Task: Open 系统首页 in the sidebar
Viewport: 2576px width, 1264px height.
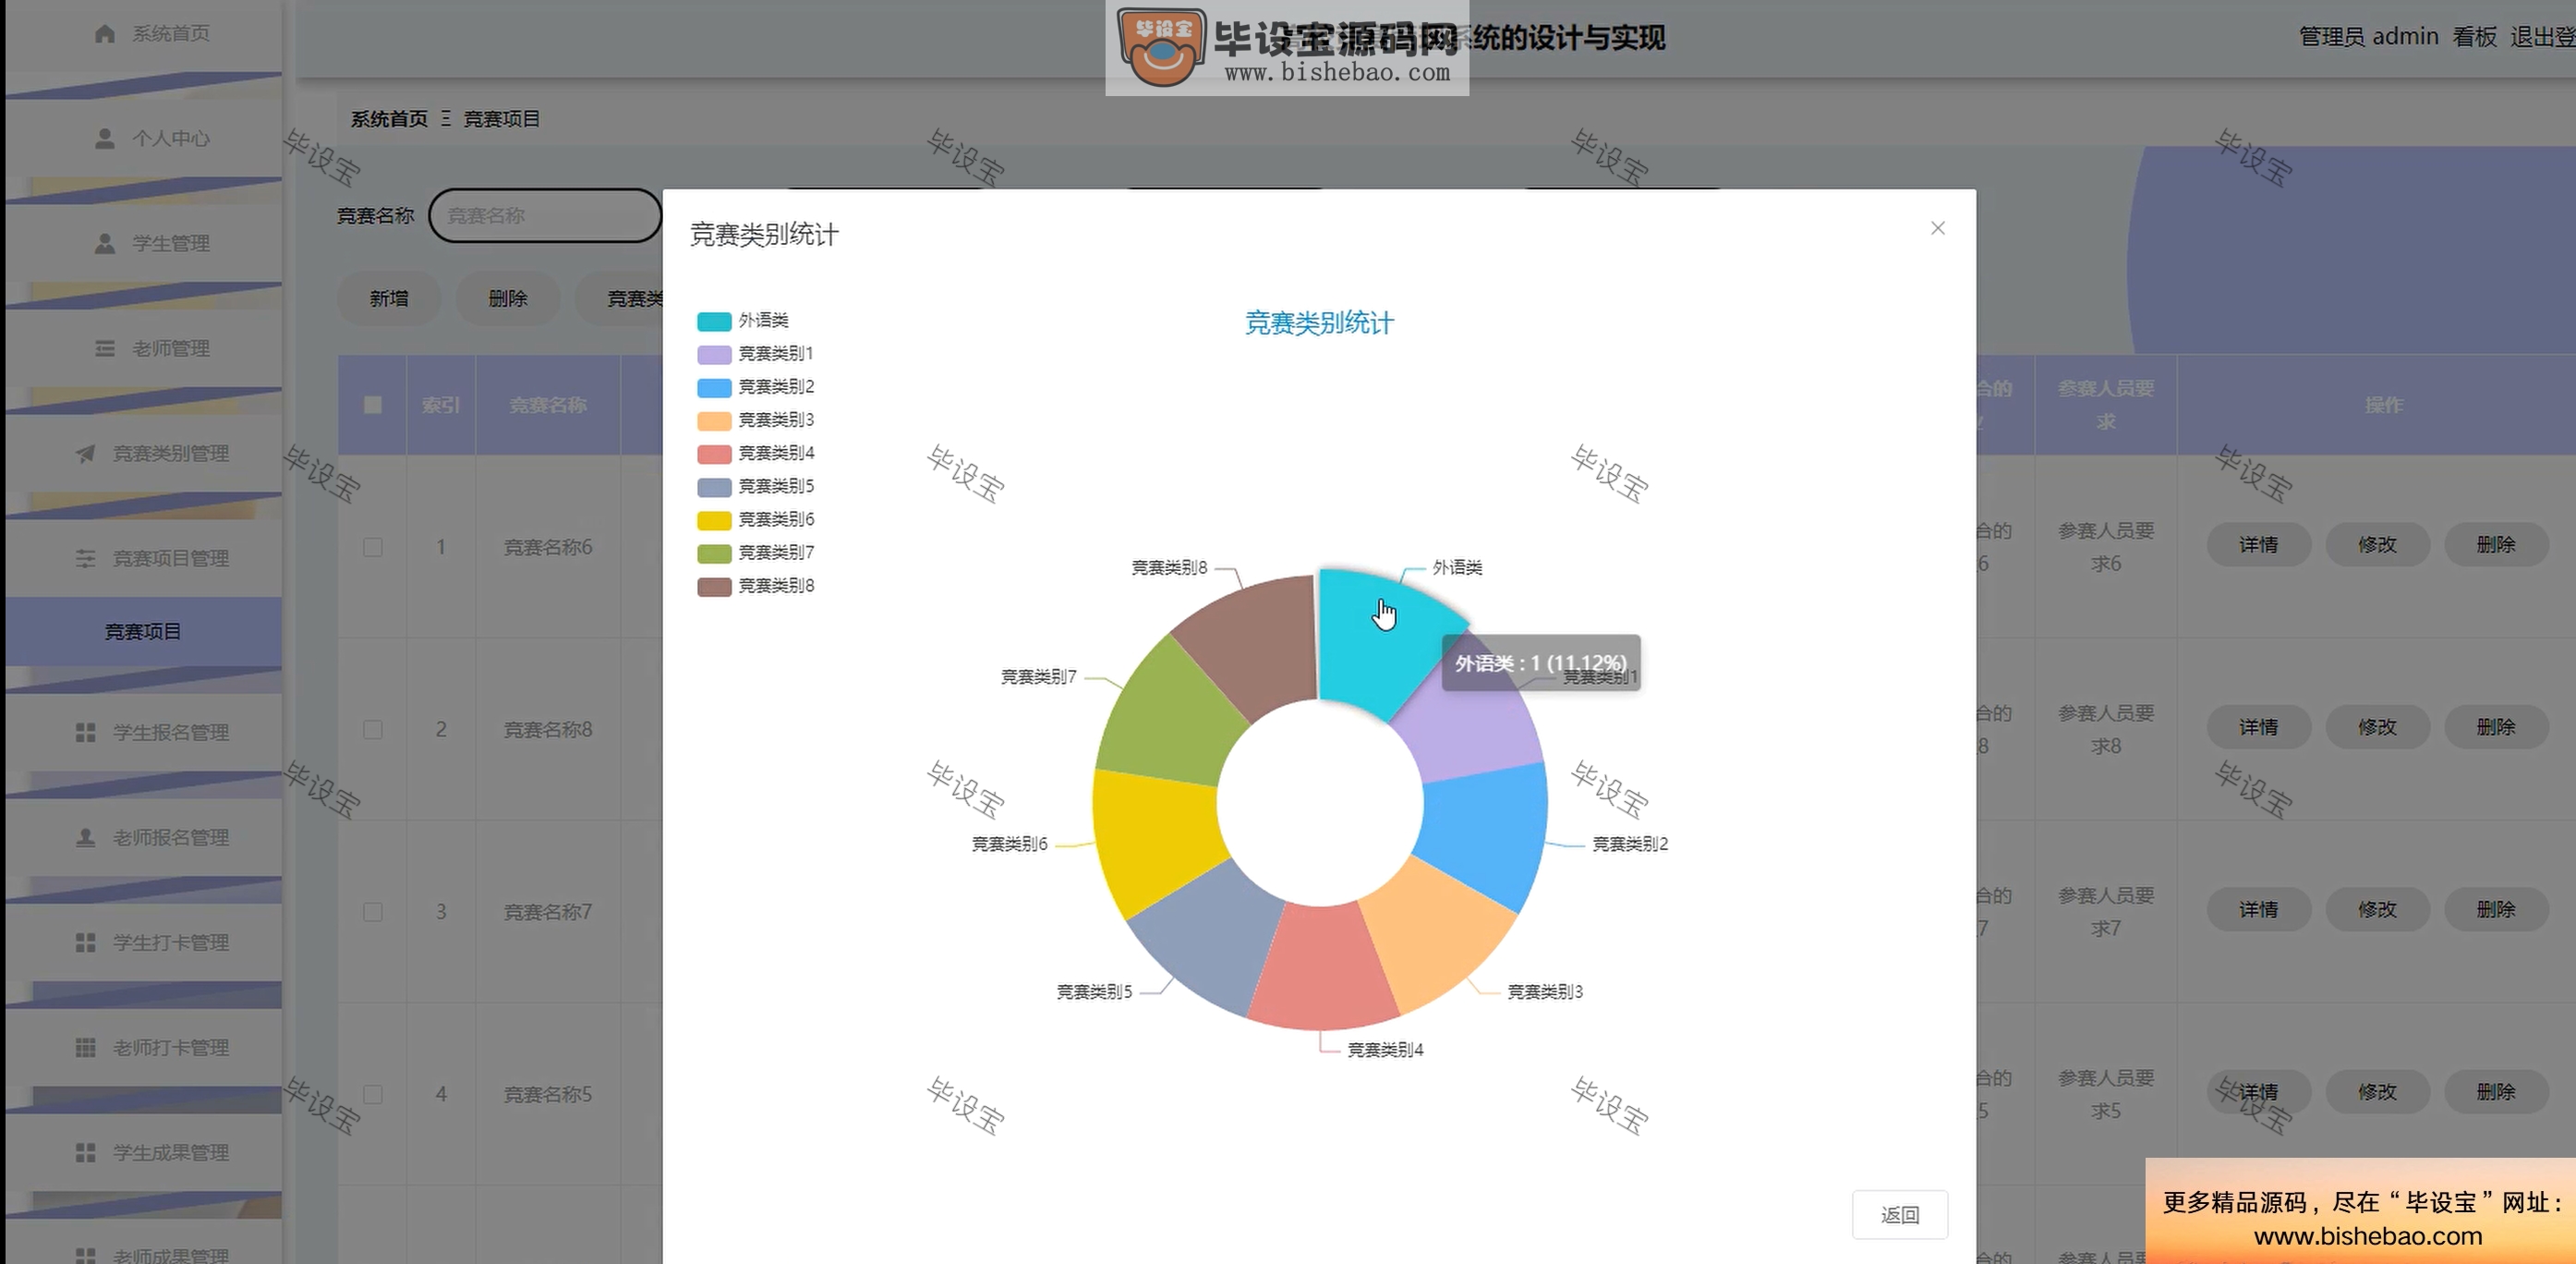Action: tap(143, 34)
